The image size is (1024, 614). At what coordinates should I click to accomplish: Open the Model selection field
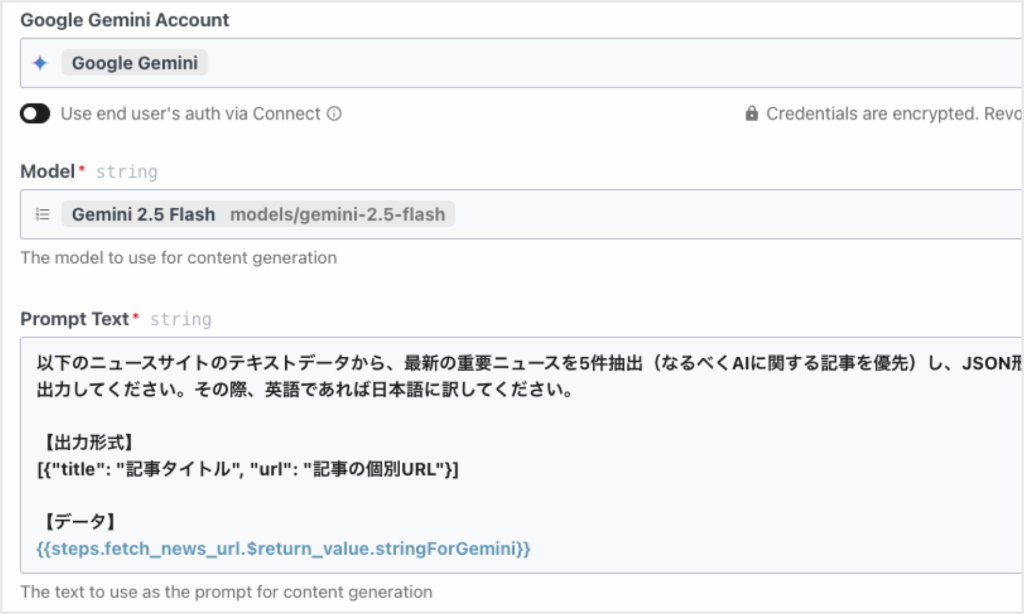[700, 214]
